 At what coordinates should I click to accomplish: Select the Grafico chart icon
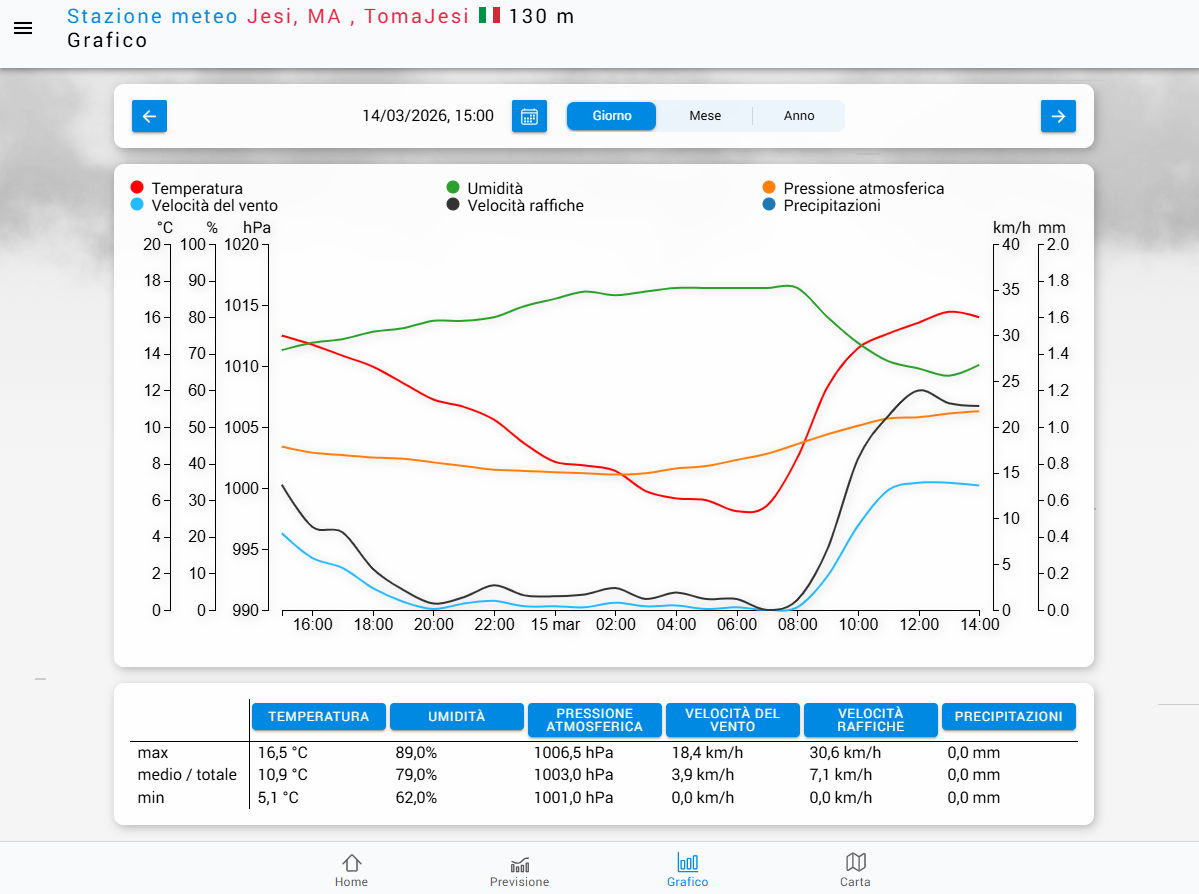point(687,869)
